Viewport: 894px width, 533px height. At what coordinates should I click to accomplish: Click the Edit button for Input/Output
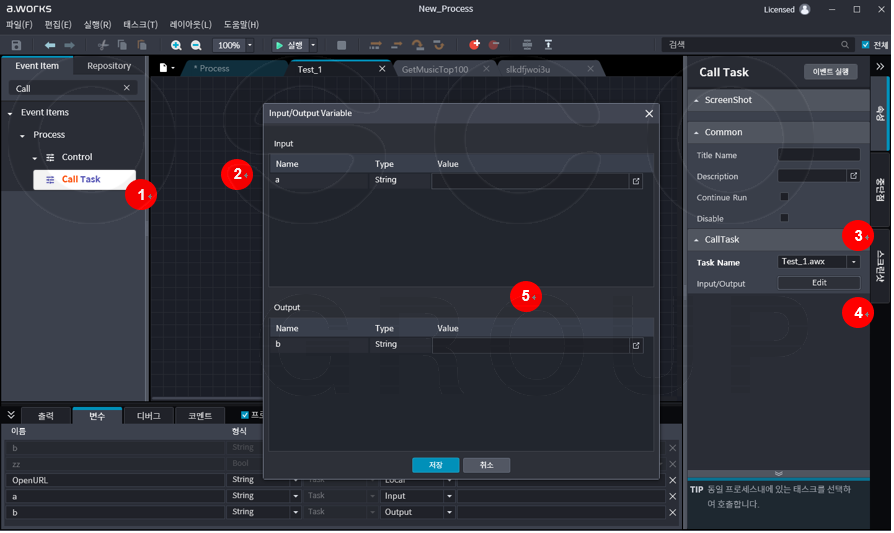click(818, 283)
